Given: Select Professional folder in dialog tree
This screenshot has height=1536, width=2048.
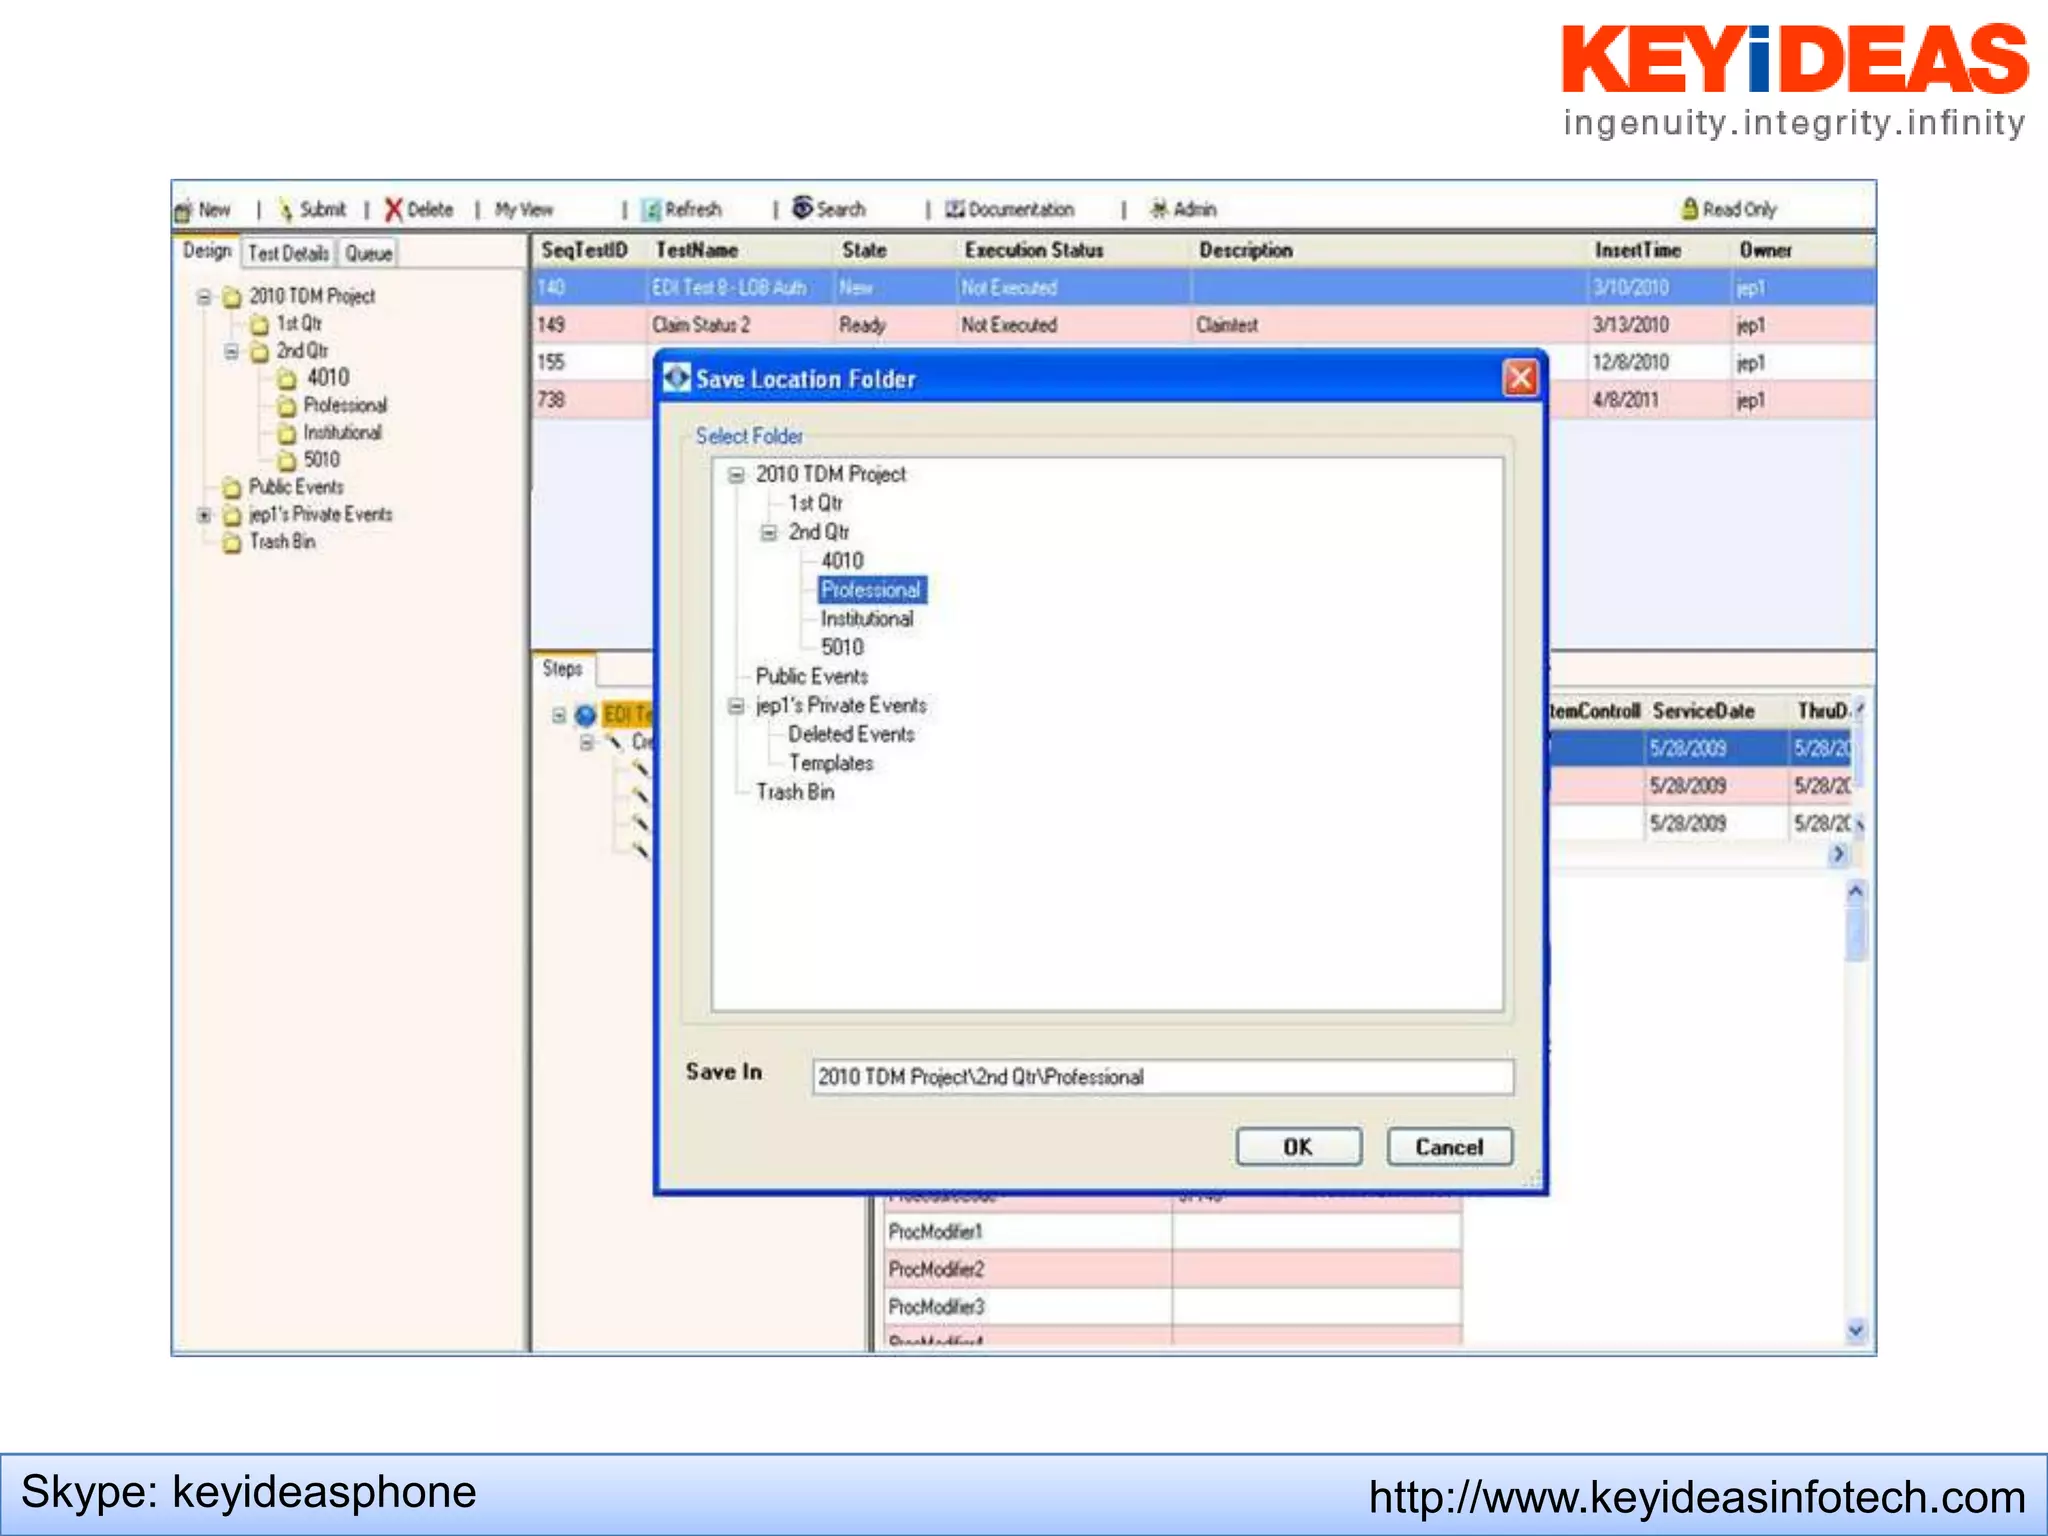Looking at the screenshot, I should [871, 590].
